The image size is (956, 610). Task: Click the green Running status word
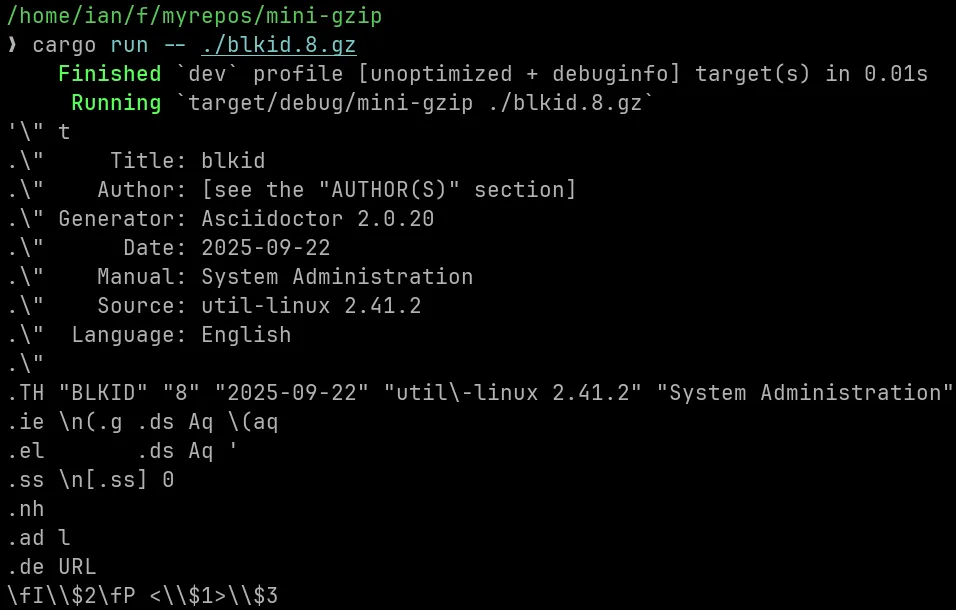point(116,103)
